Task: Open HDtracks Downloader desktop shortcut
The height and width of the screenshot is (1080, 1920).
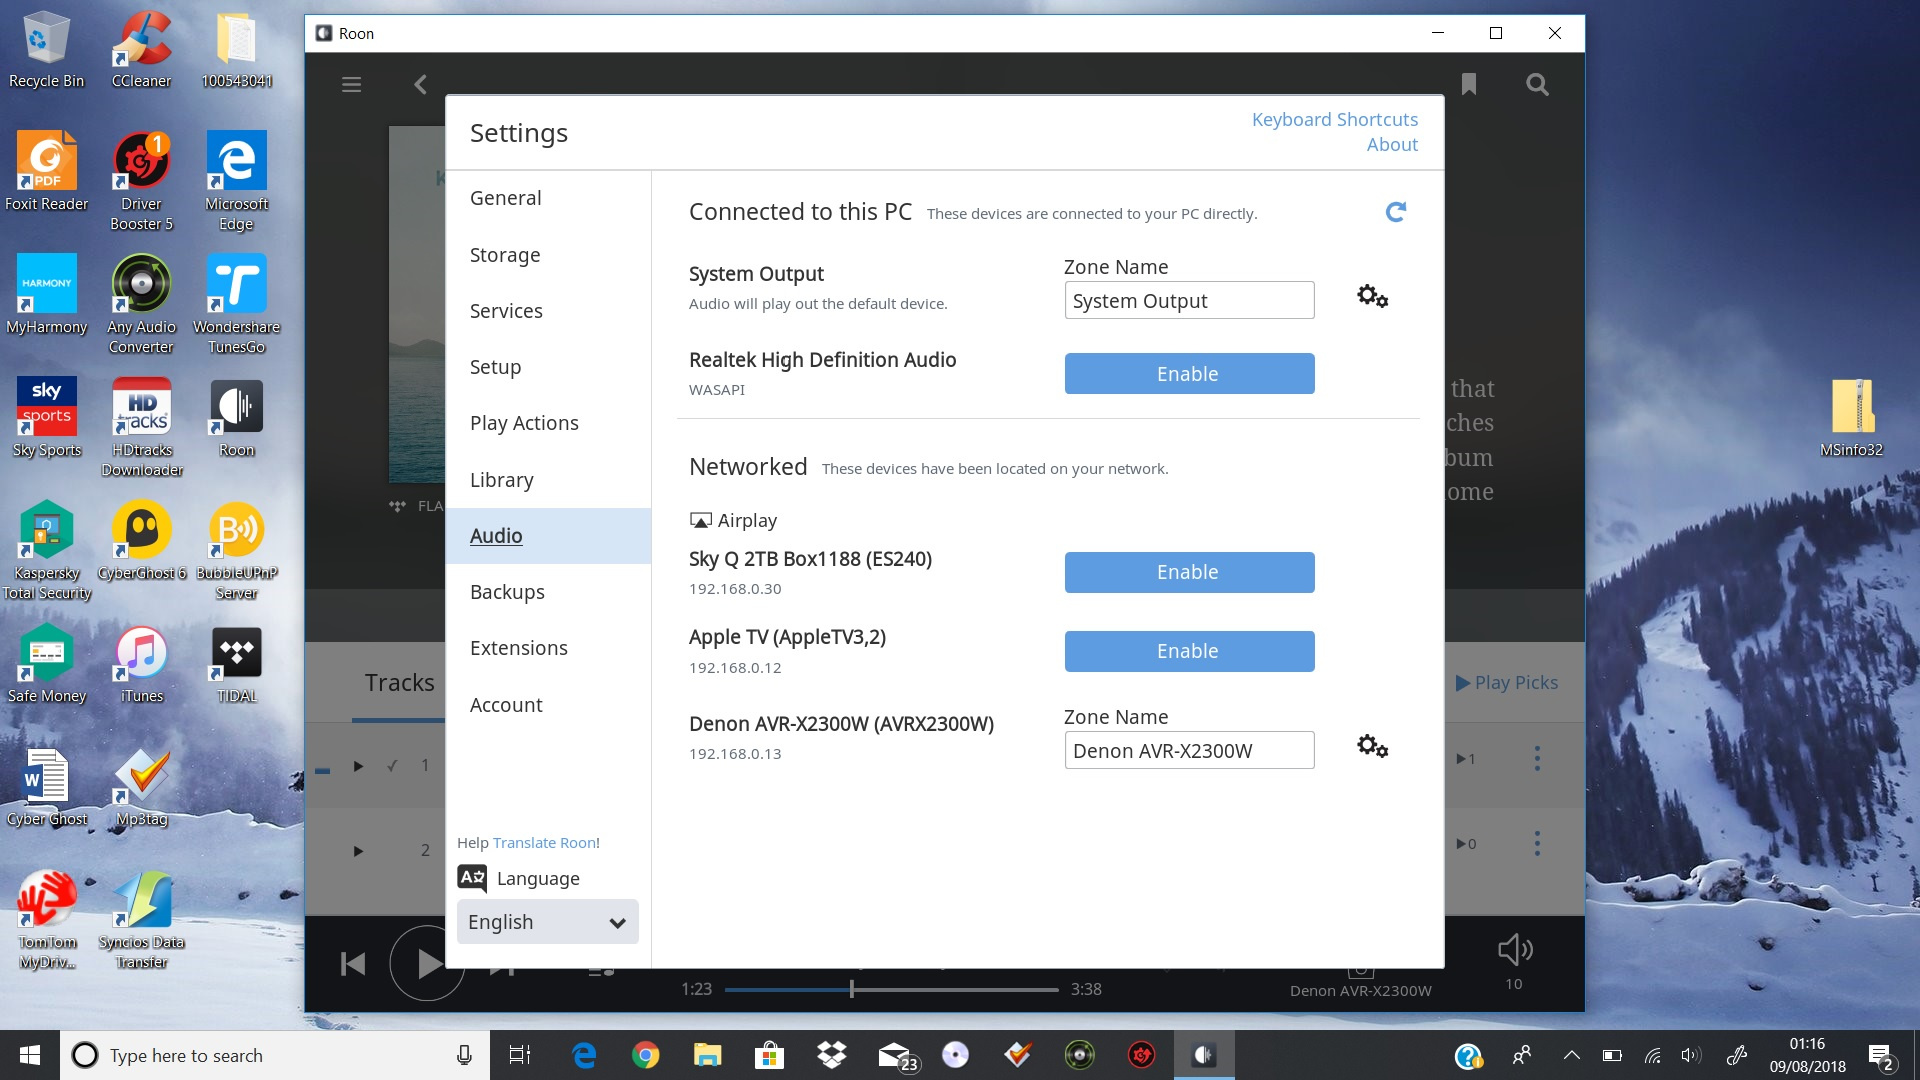Action: coord(141,428)
